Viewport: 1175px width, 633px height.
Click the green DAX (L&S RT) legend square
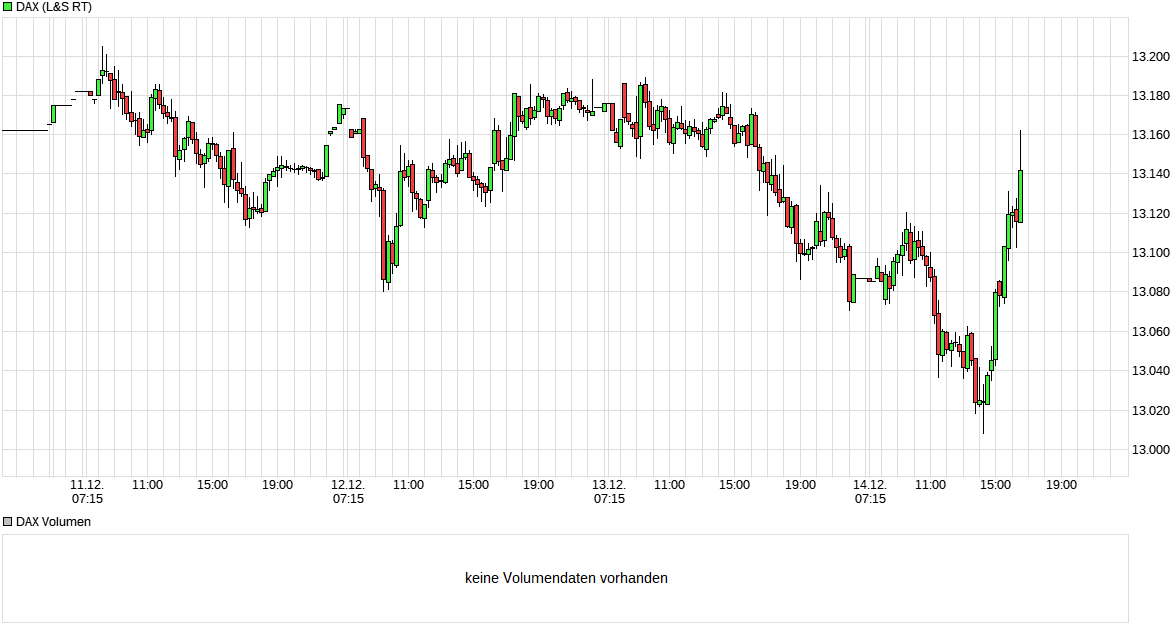pos(7,7)
